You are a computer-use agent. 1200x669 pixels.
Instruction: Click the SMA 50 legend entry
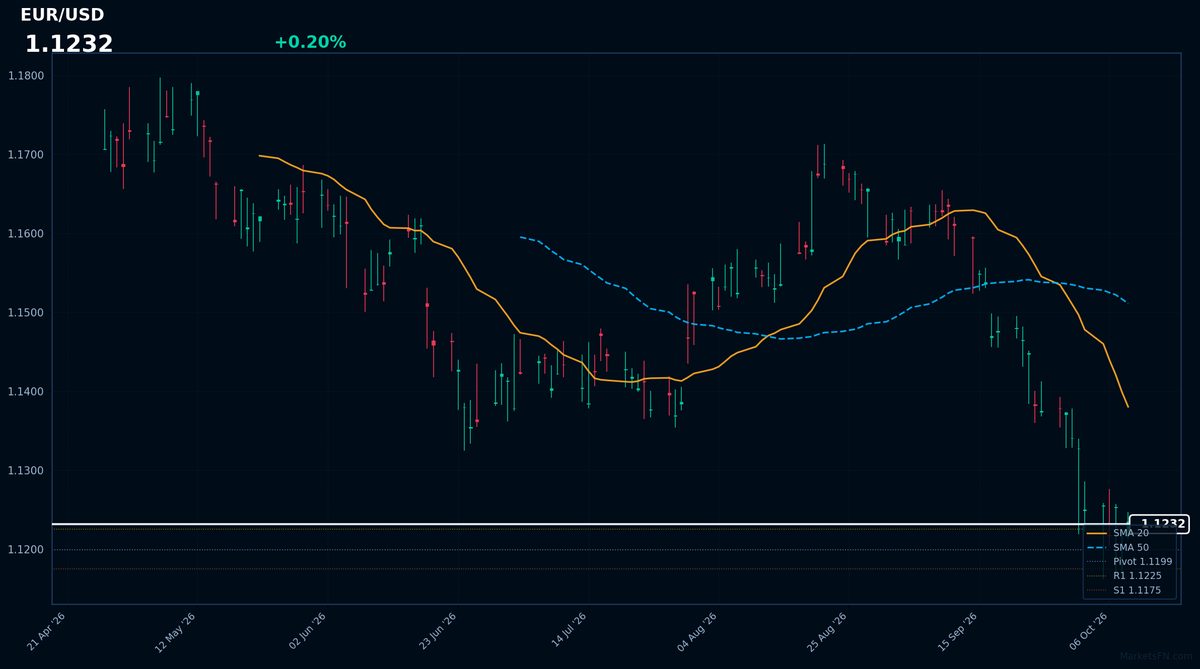tap(1130, 547)
